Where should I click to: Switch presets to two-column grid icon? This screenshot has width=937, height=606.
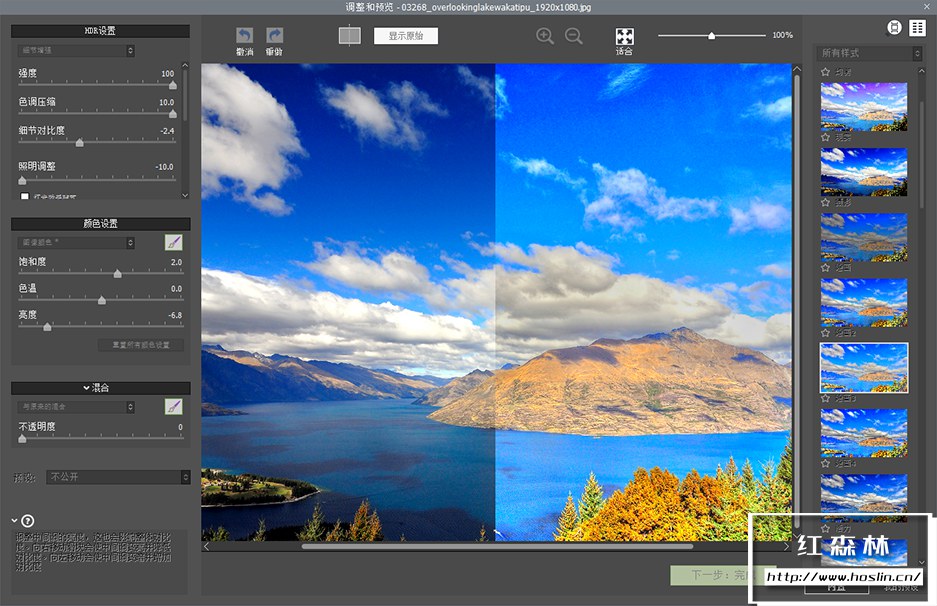coord(917,27)
